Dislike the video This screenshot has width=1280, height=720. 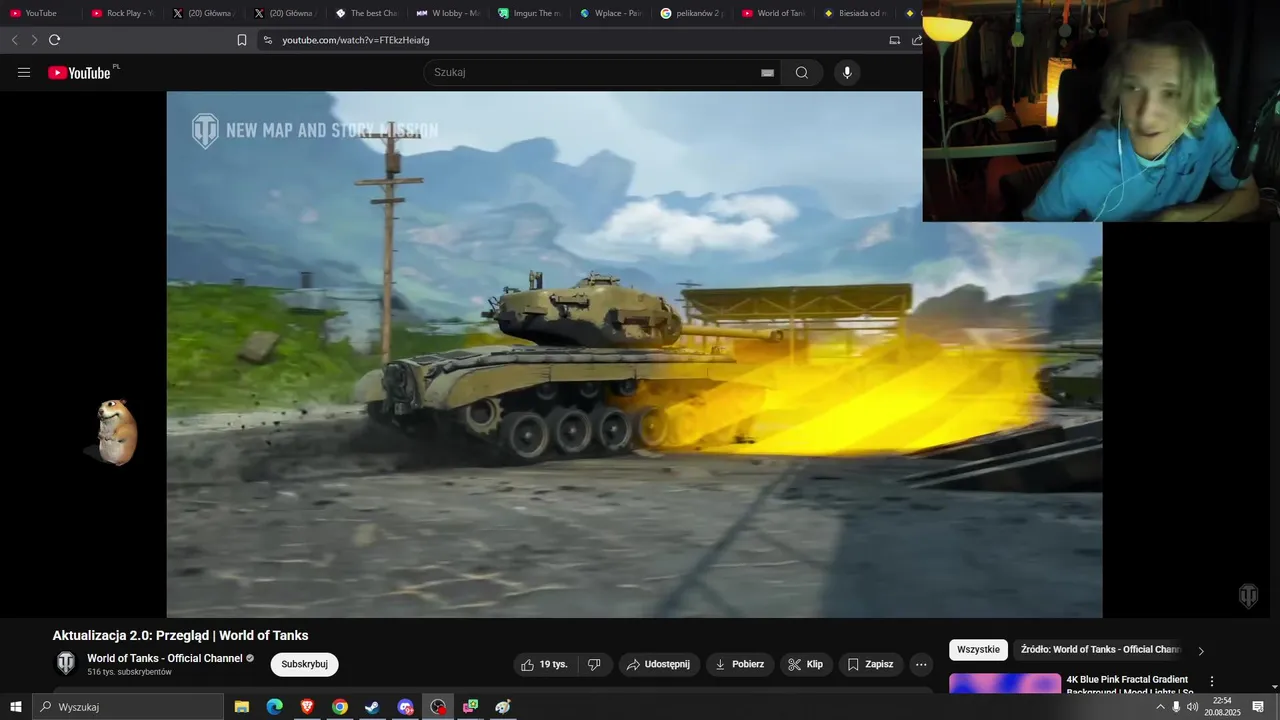[x=594, y=664]
